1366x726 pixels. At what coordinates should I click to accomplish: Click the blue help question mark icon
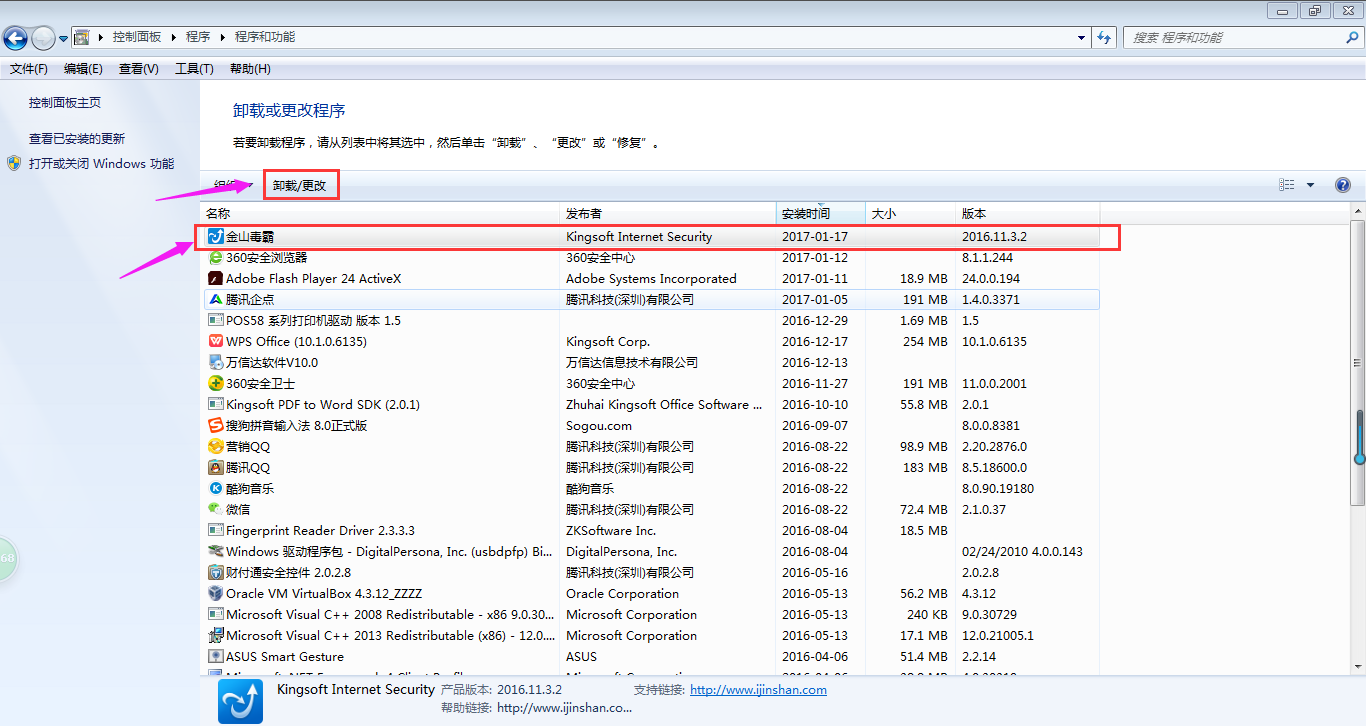tap(1343, 185)
